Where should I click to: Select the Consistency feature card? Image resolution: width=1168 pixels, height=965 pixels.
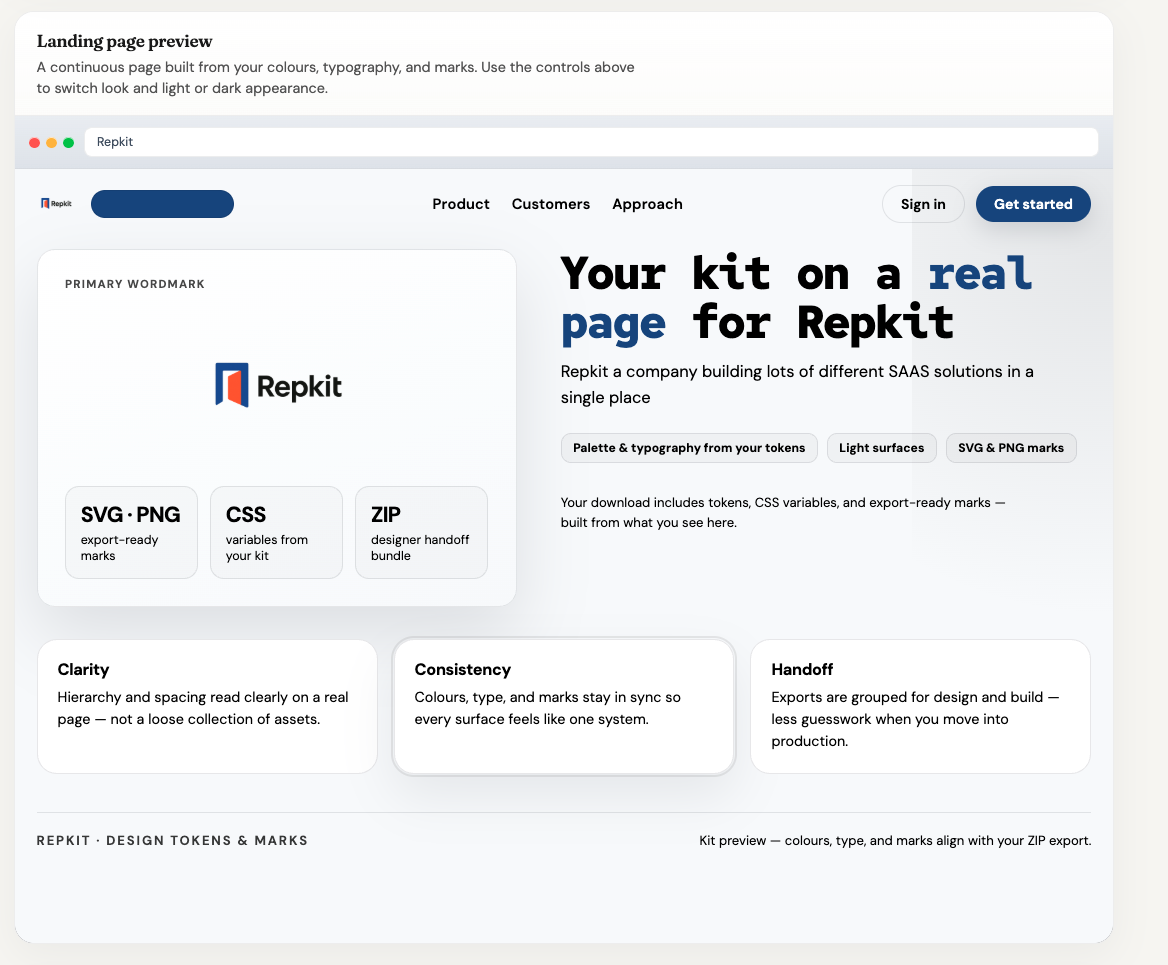(564, 706)
